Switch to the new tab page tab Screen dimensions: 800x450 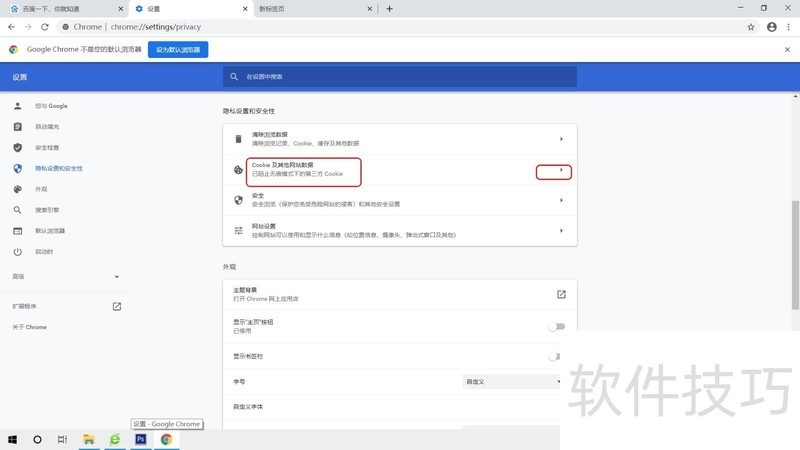click(313, 9)
